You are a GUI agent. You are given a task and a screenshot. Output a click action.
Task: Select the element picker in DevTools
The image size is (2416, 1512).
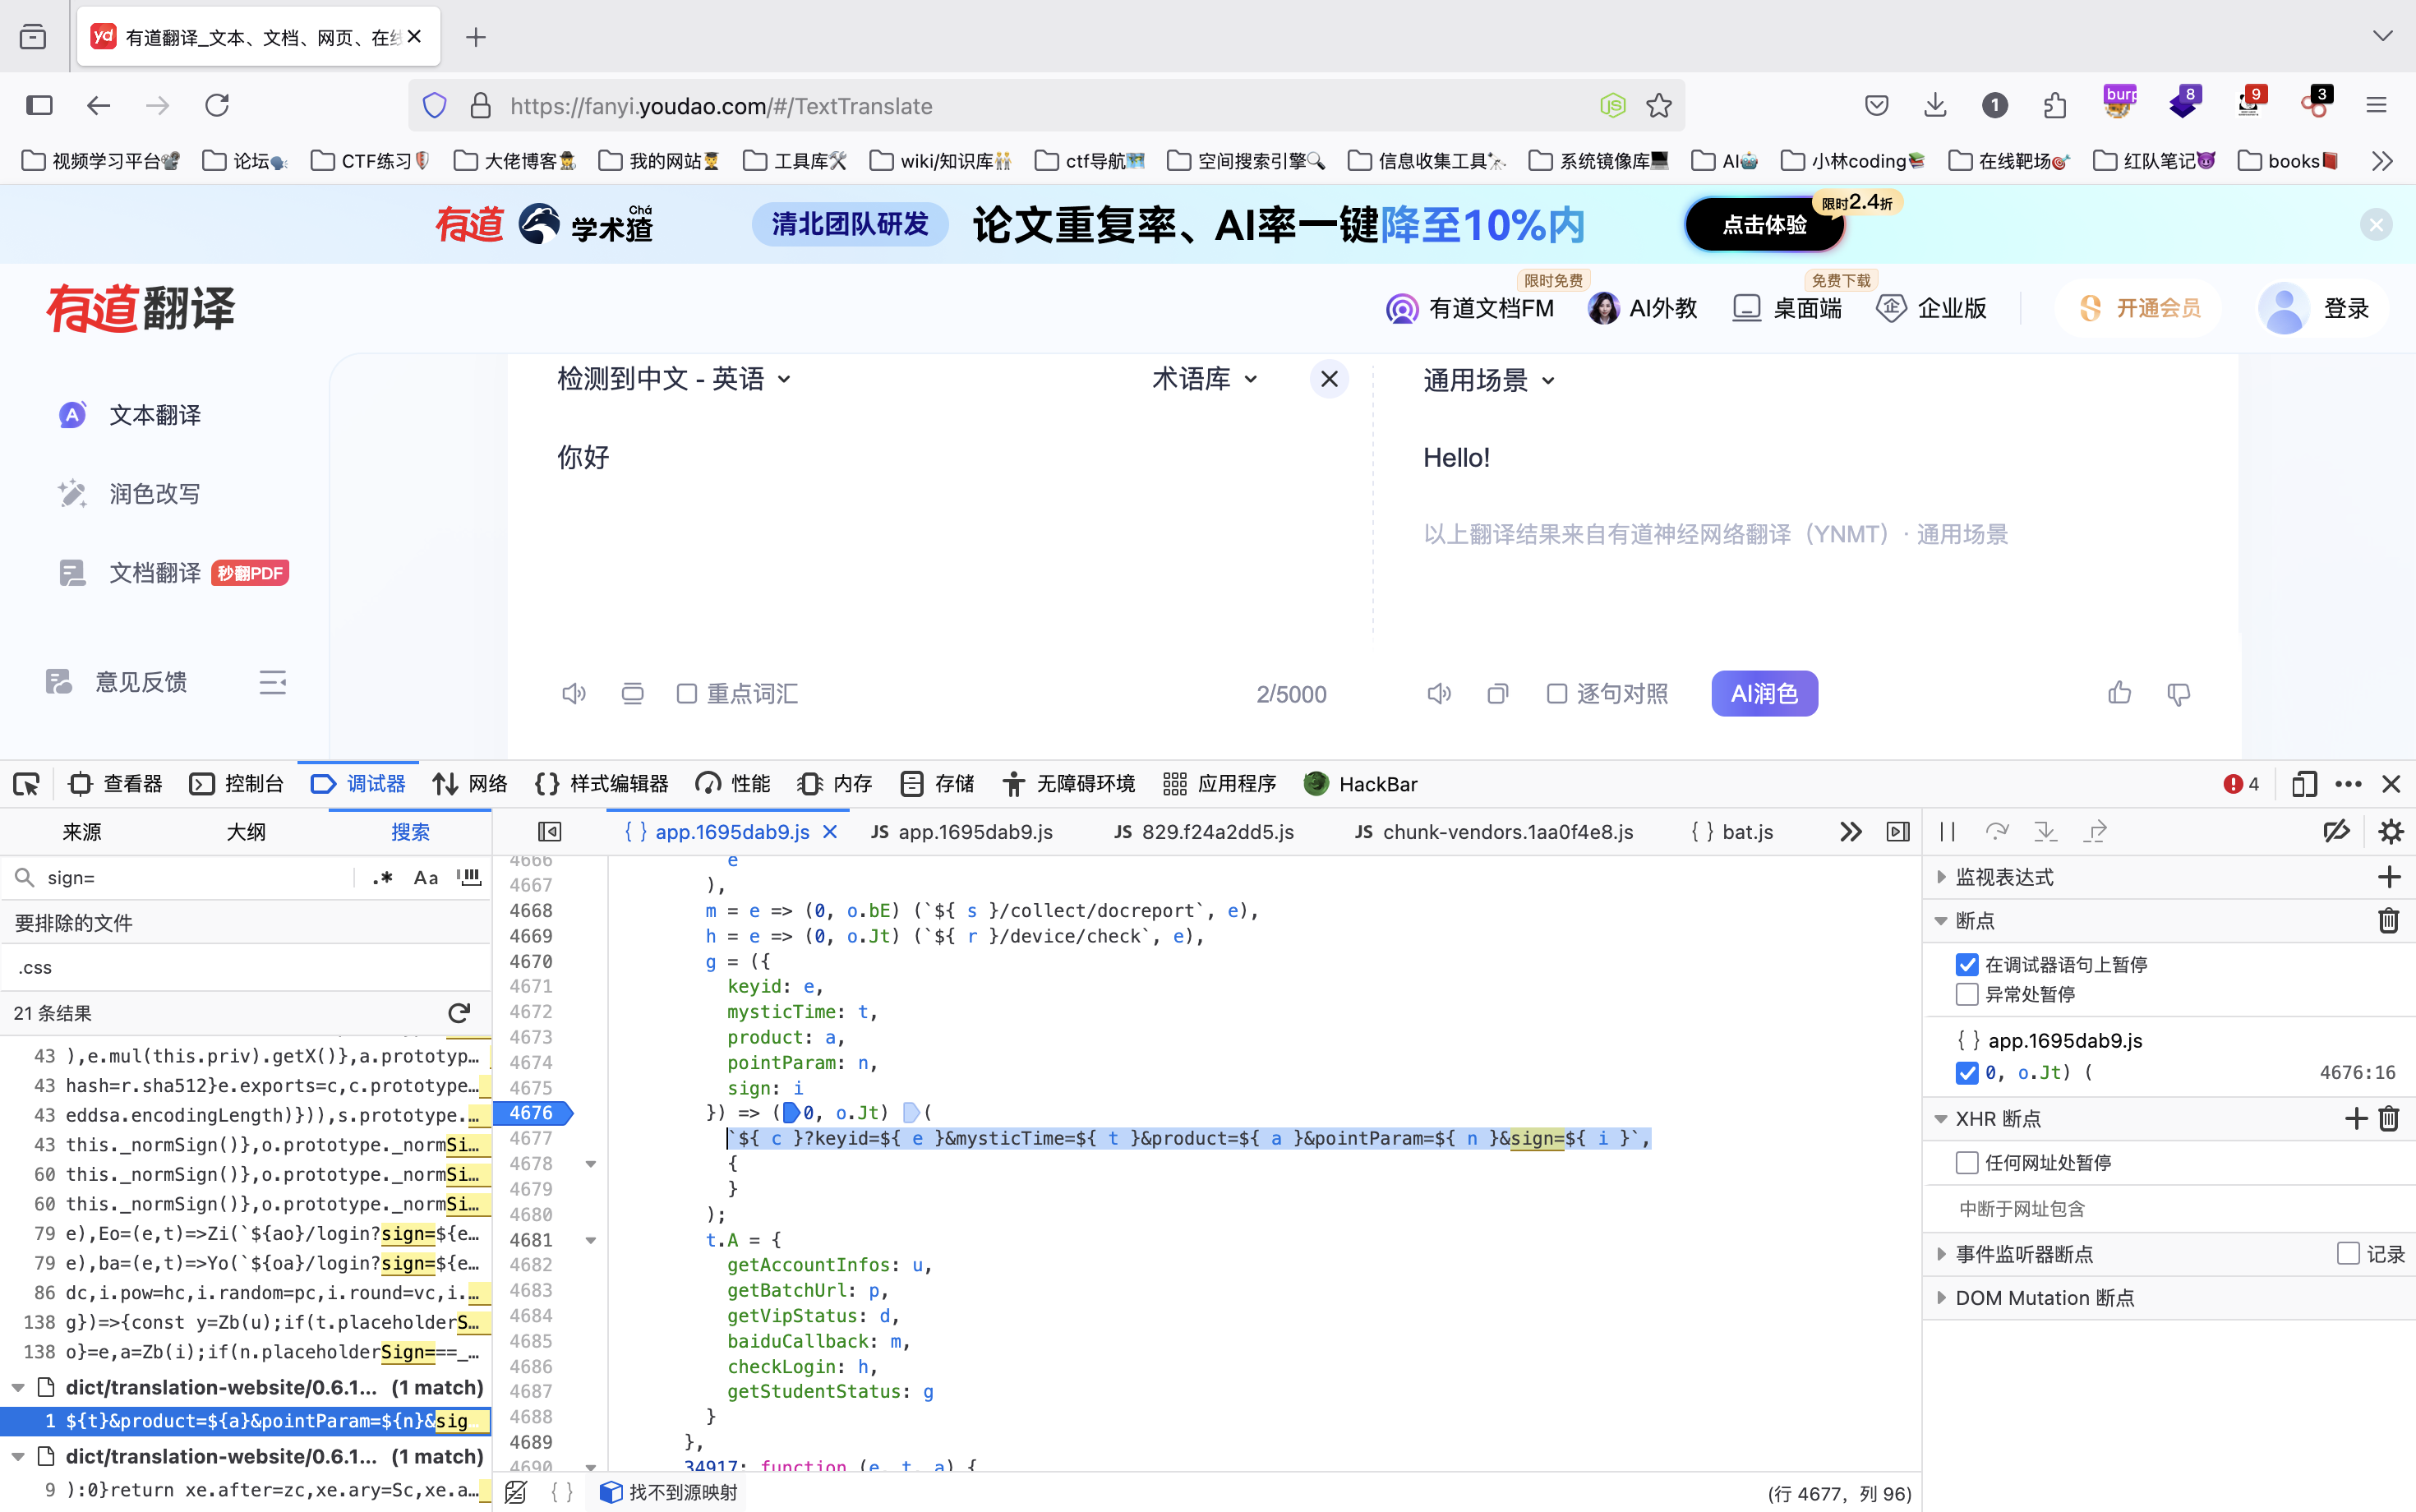click(26, 784)
